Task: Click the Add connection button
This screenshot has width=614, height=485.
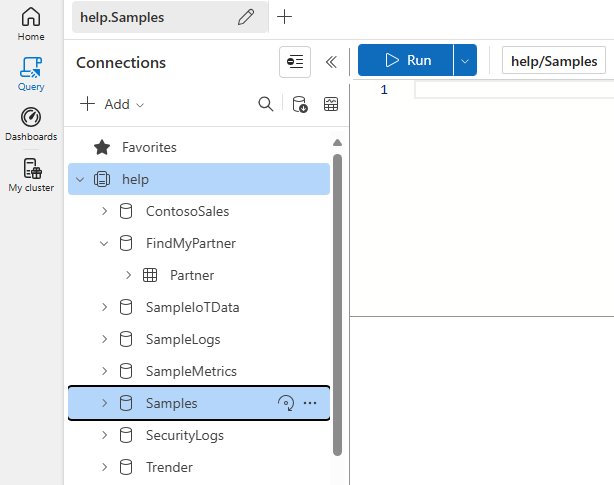Action: click(x=112, y=104)
